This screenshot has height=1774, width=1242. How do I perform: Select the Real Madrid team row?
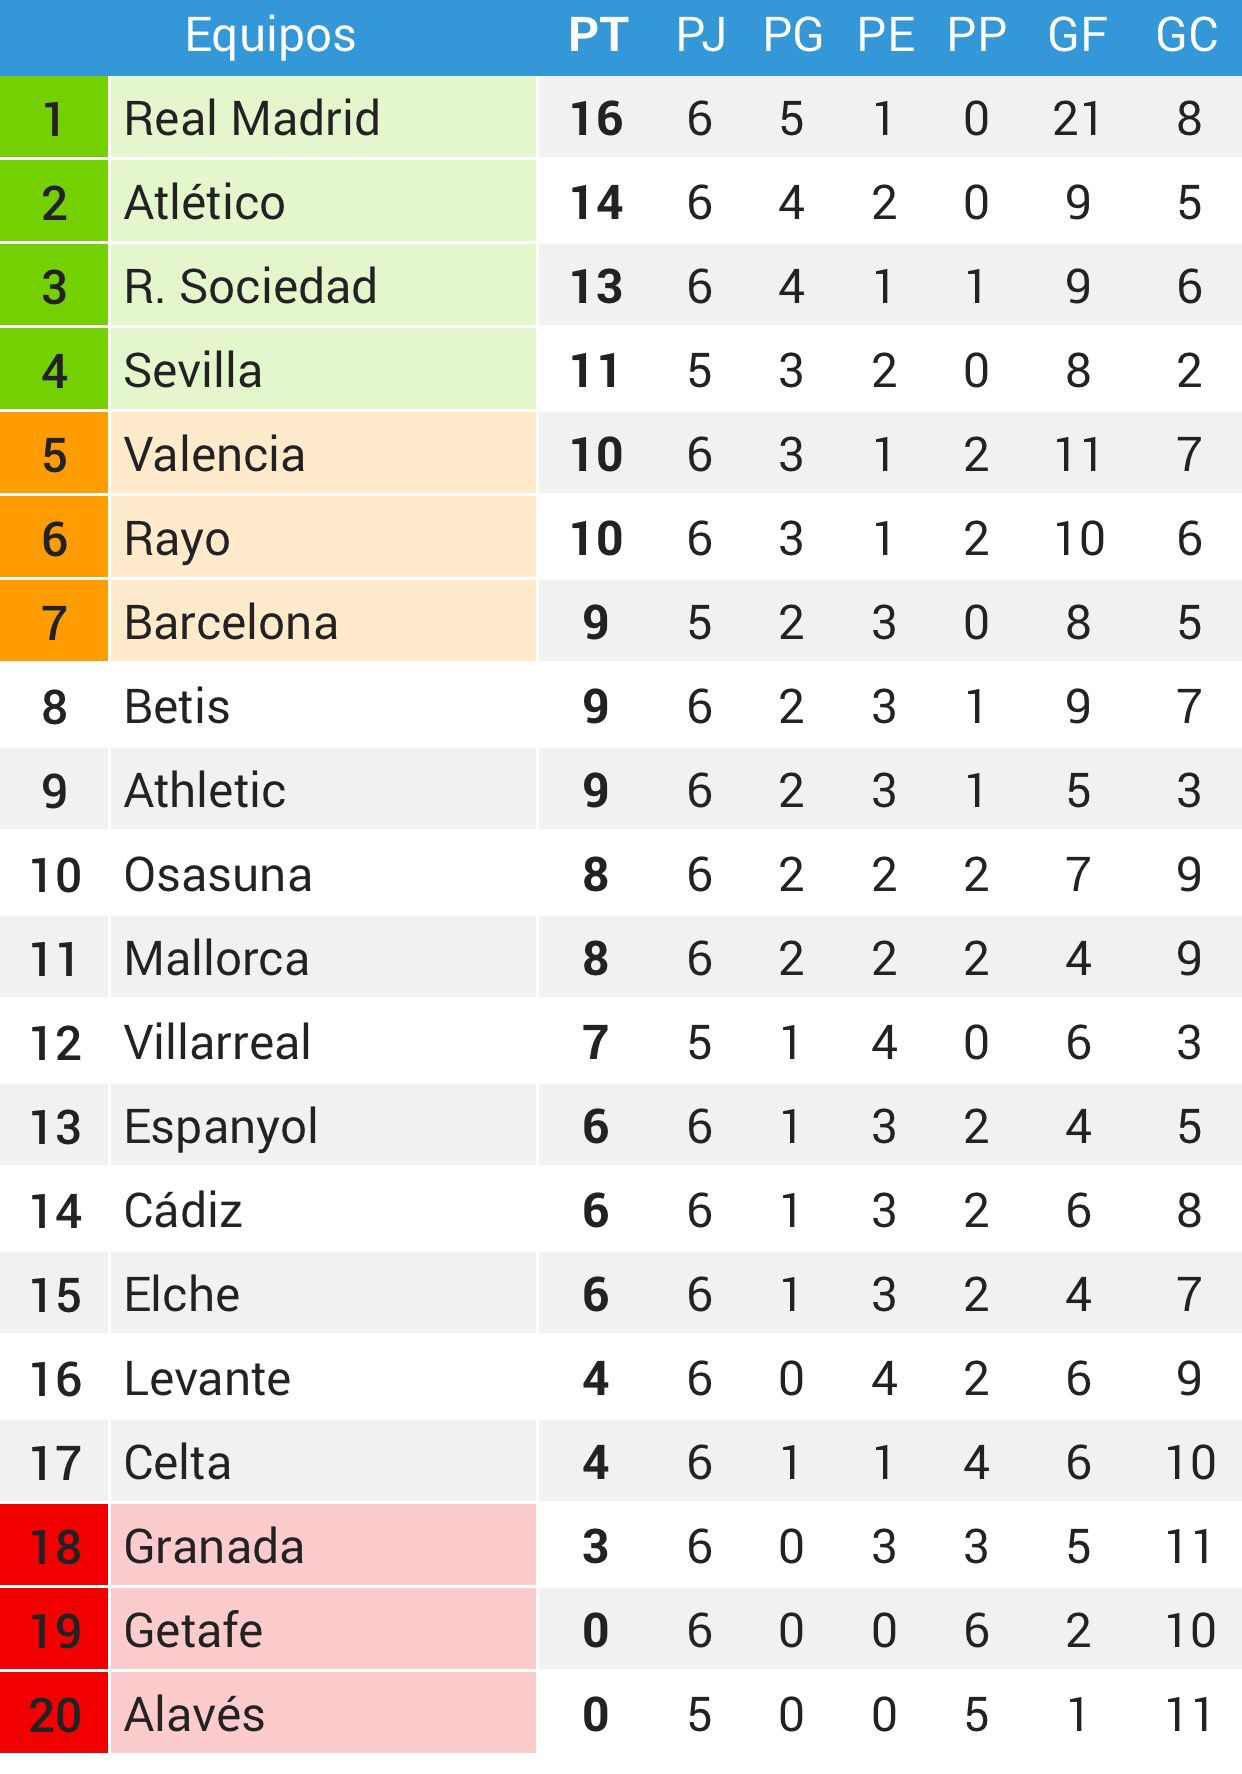(x=621, y=118)
